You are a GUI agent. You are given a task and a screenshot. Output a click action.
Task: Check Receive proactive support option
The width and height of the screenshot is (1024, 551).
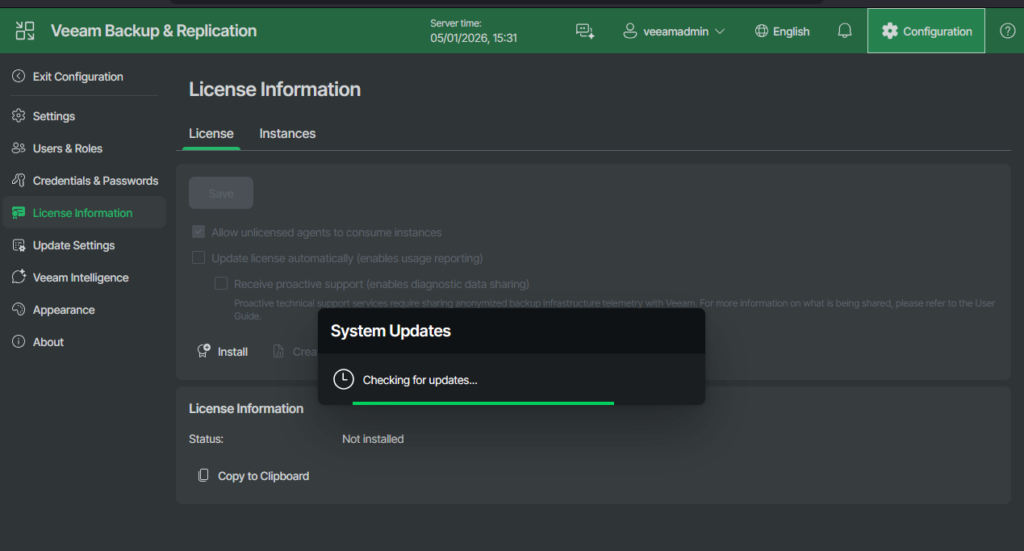[x=221, y=284]
